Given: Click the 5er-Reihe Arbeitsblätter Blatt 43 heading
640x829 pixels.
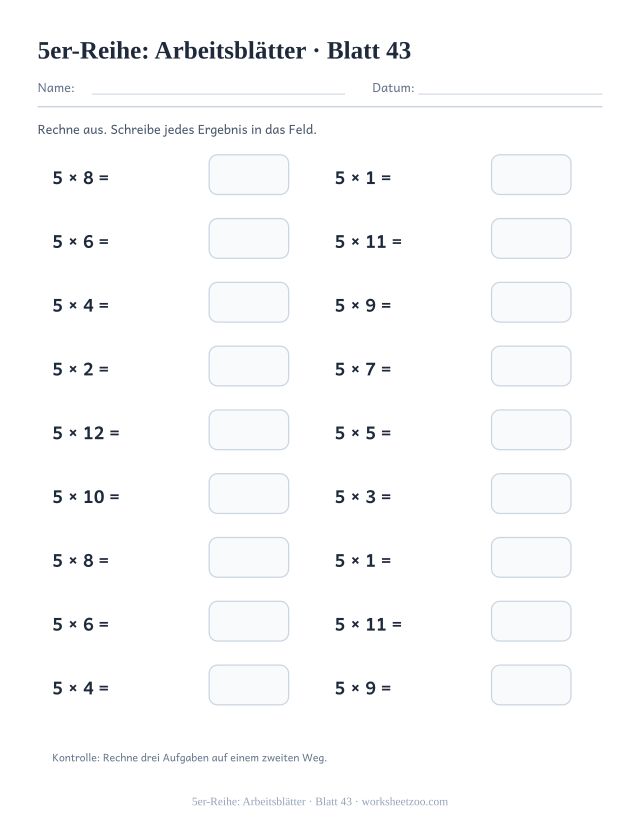Looking at the screenshot, I should tap(224, 51).
